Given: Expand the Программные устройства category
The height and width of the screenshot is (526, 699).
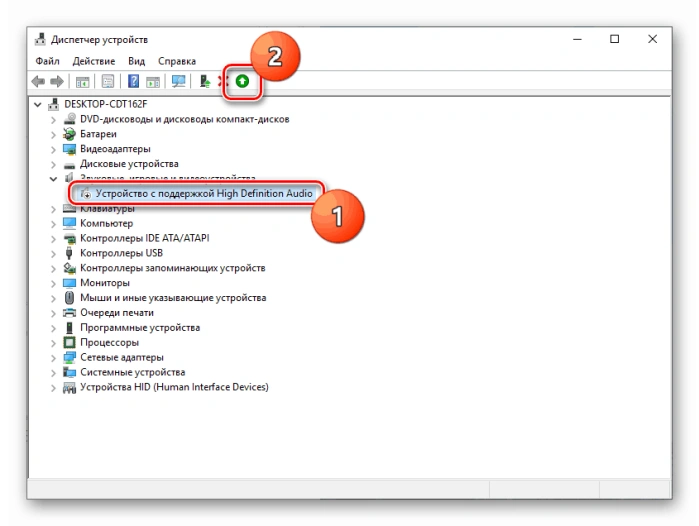Looking at the screenshot, I should (53, 328).
